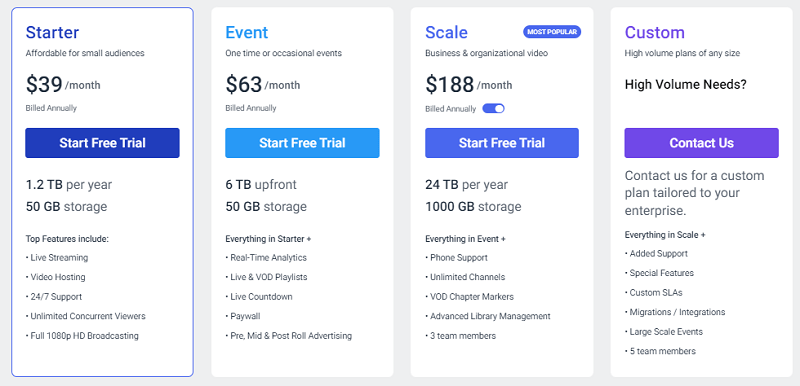This screenshot has height=386, width=800.
Task: Select the Scale plan heading
Action: coord(446,33)
